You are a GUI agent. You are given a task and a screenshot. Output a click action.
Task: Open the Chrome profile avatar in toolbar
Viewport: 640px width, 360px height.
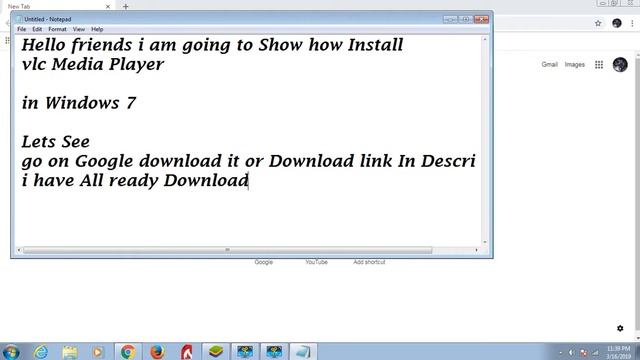point(617,23)
